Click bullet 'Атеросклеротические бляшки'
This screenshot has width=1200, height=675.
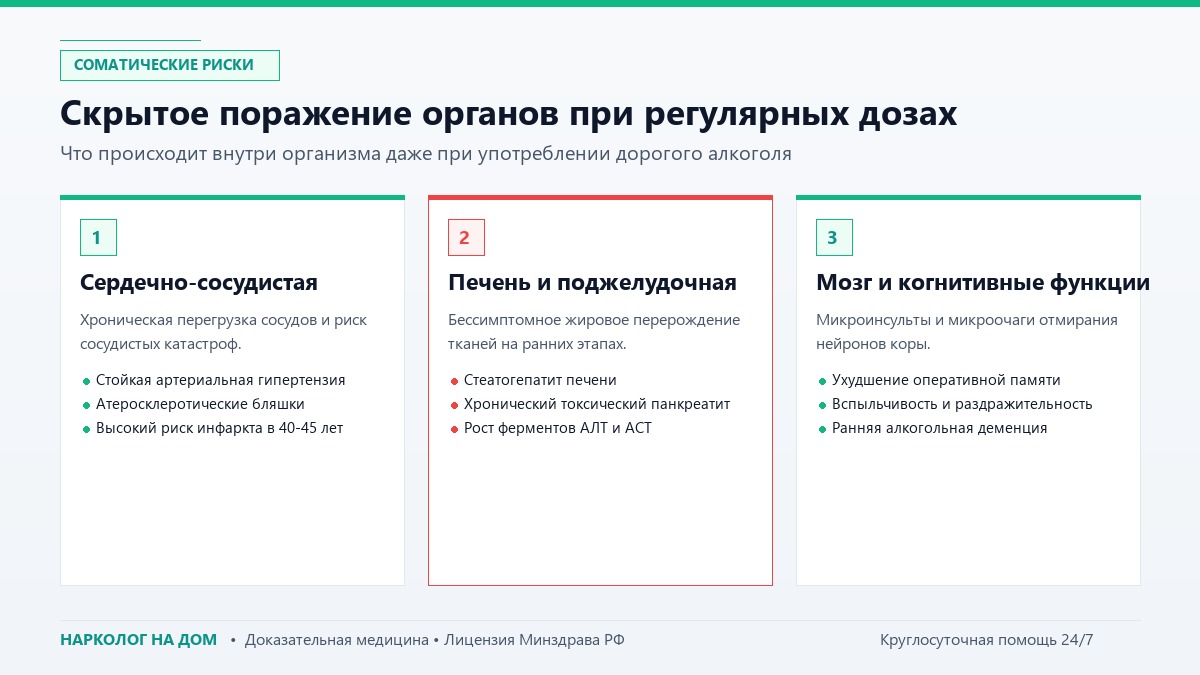pos(200,404)
